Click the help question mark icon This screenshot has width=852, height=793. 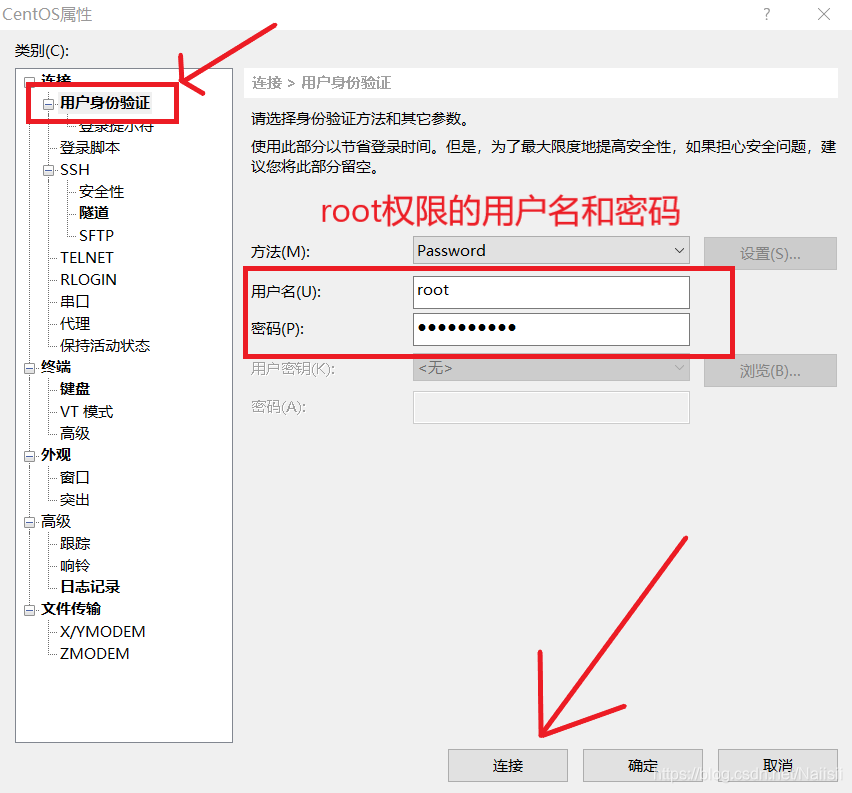click(766, 14)
